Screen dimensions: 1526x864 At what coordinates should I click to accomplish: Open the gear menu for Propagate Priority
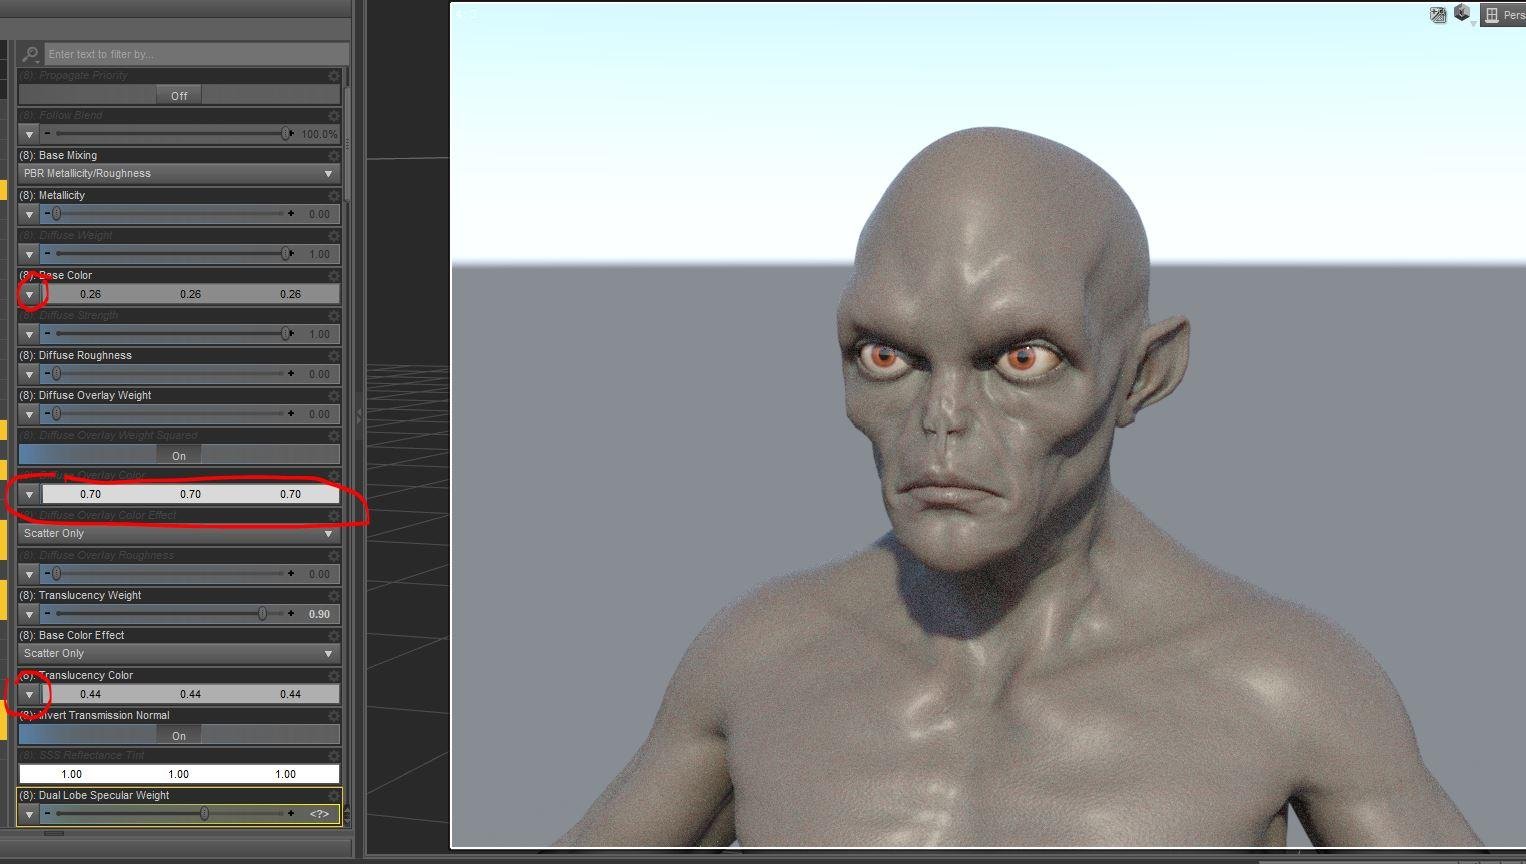click(x=334, y=76)
